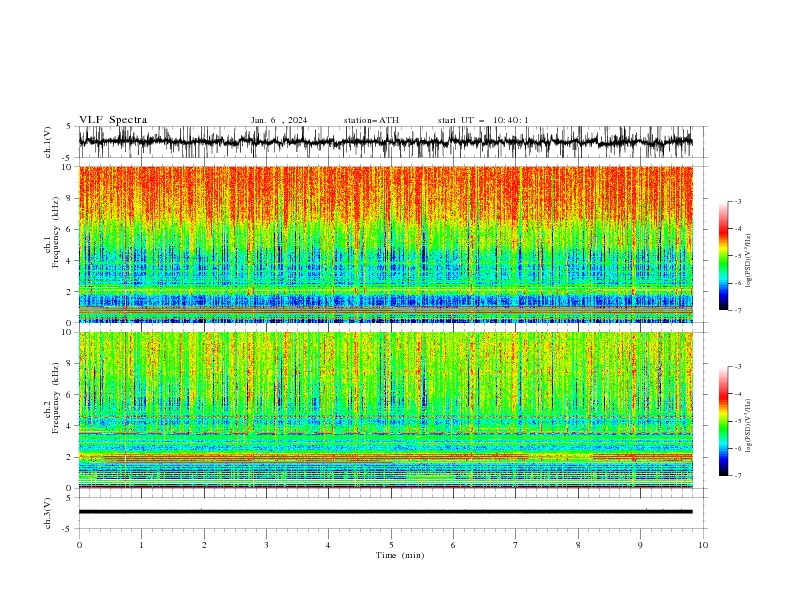The width and height of the screenshot is (792, 612).
Task: Click the ch.3 flat voltage trace
Action: [386, 512]
